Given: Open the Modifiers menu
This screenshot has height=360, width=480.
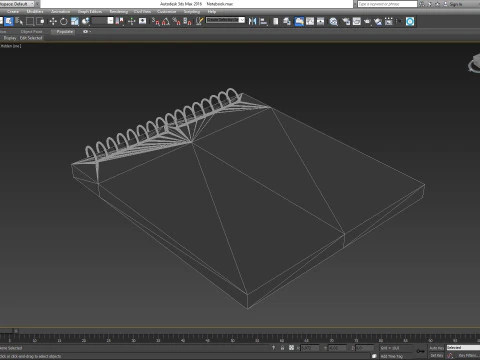Looking at the screenshot, I should [35, 11].
